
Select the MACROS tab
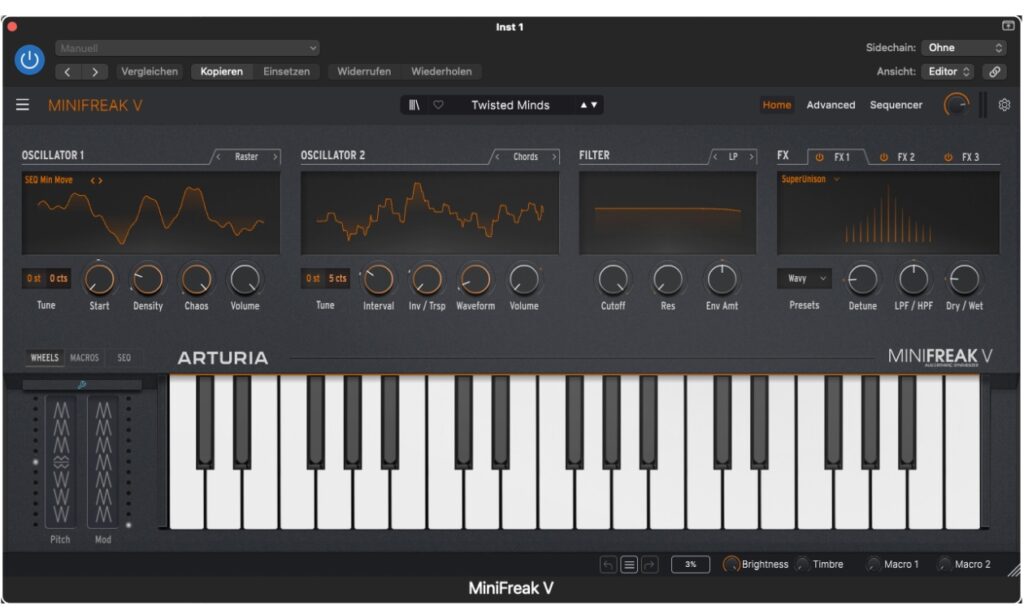click(x=84, y=358)
